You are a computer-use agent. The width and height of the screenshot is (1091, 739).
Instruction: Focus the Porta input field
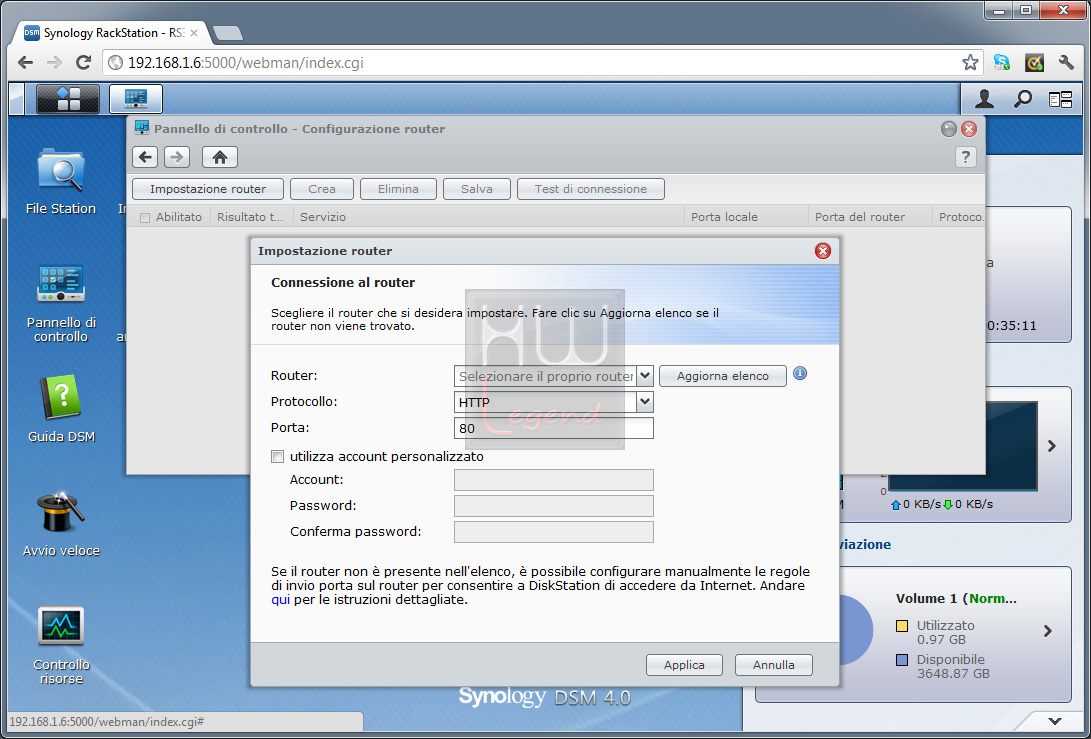coord(554,428)
